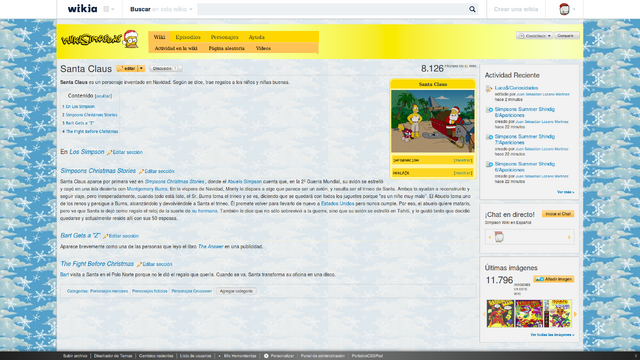Open the 'Episodios' navigation tab
This screenshot has width=640, height=360.
pos(188,37)
